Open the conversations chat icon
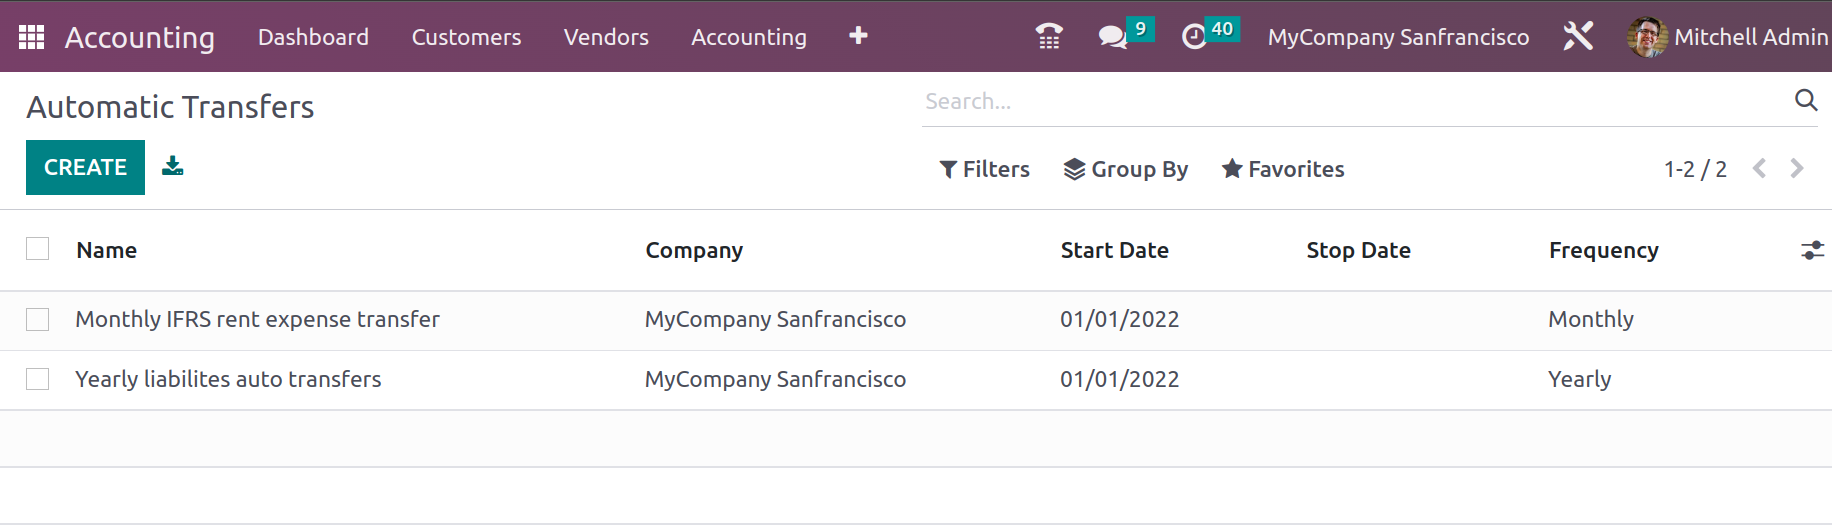The width and height of the screenshot is (1832, 525). (x=1112, y=37)
